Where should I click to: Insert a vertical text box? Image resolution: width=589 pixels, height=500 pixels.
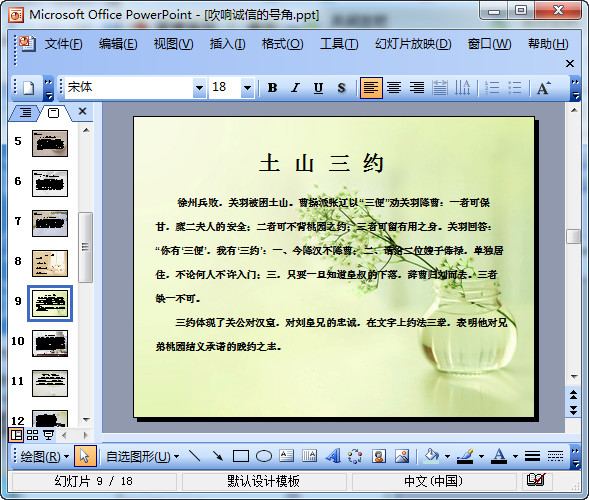tap(310, 456)
